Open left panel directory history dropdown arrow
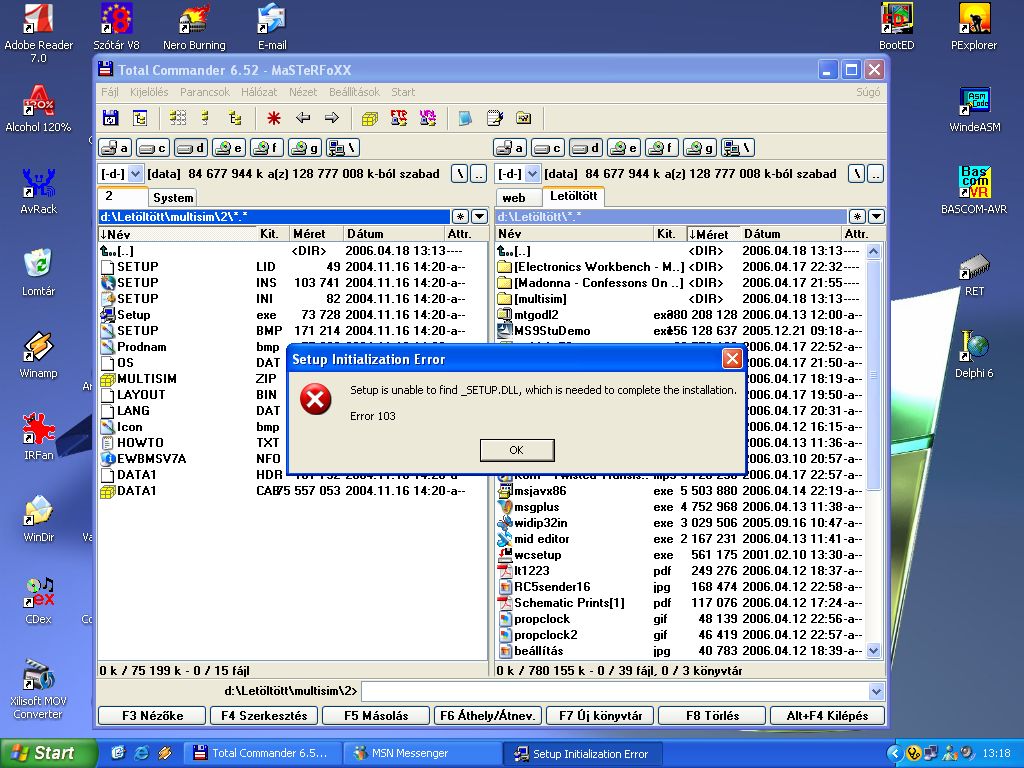This screenshot has height=768, width=1024. click(x=480, y=217)
